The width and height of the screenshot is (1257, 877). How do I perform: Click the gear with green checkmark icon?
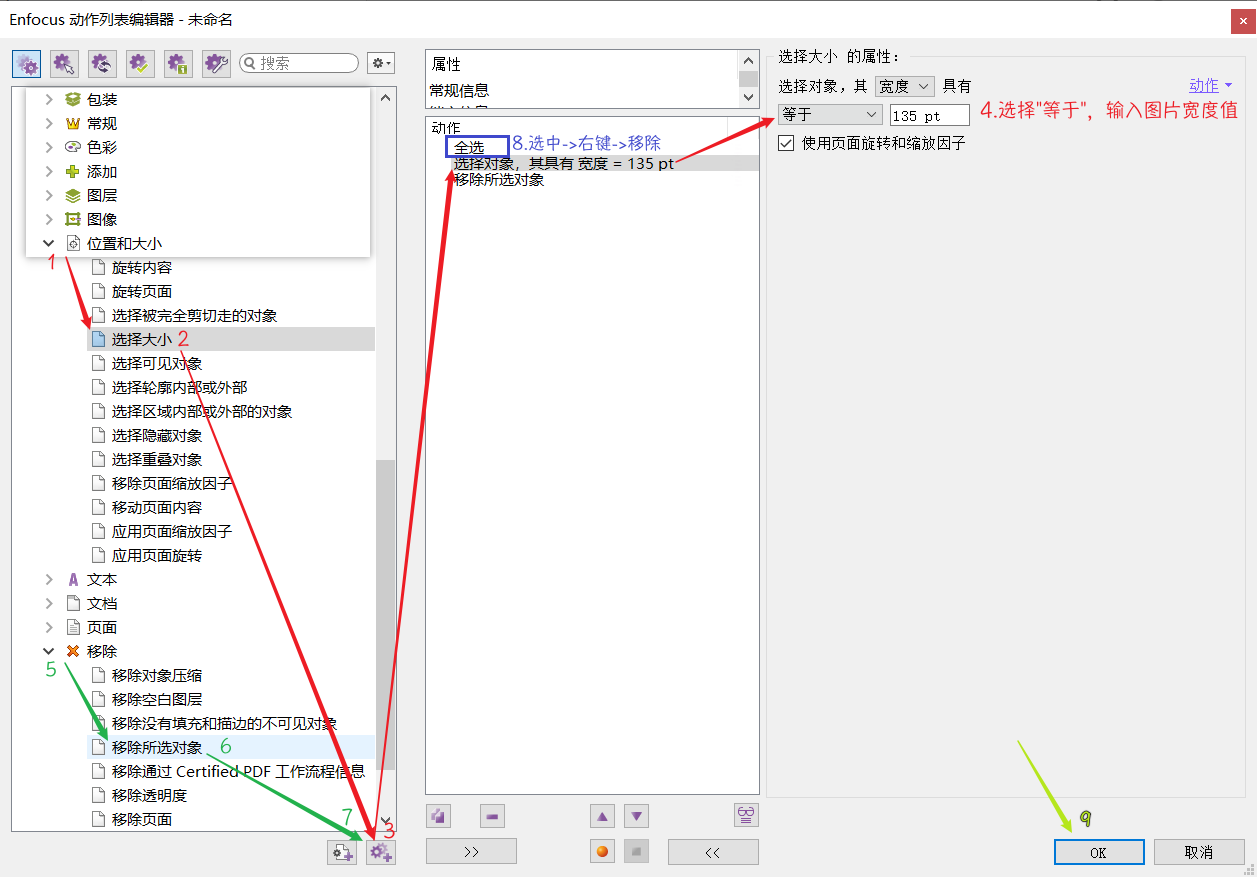coord(140,63)
